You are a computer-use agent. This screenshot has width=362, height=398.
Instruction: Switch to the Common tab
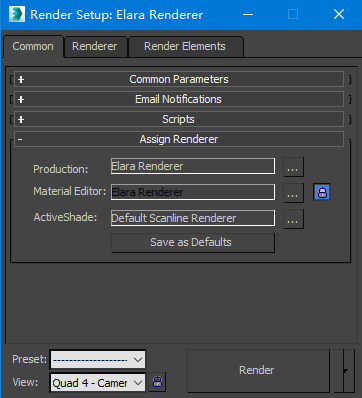point(33,46)
